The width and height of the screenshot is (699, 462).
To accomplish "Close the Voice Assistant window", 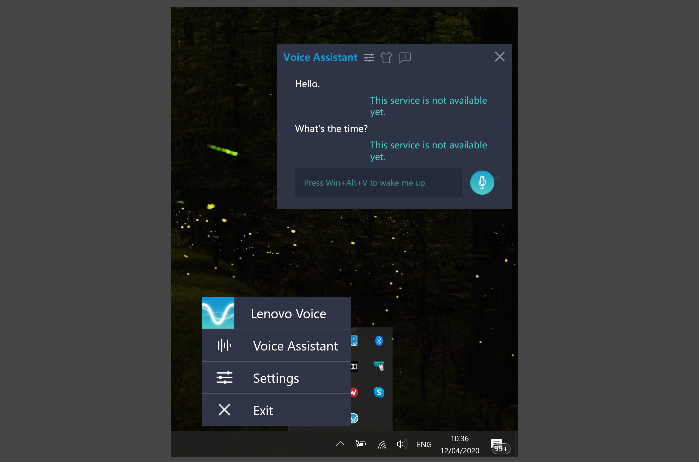I will (499, 57).
